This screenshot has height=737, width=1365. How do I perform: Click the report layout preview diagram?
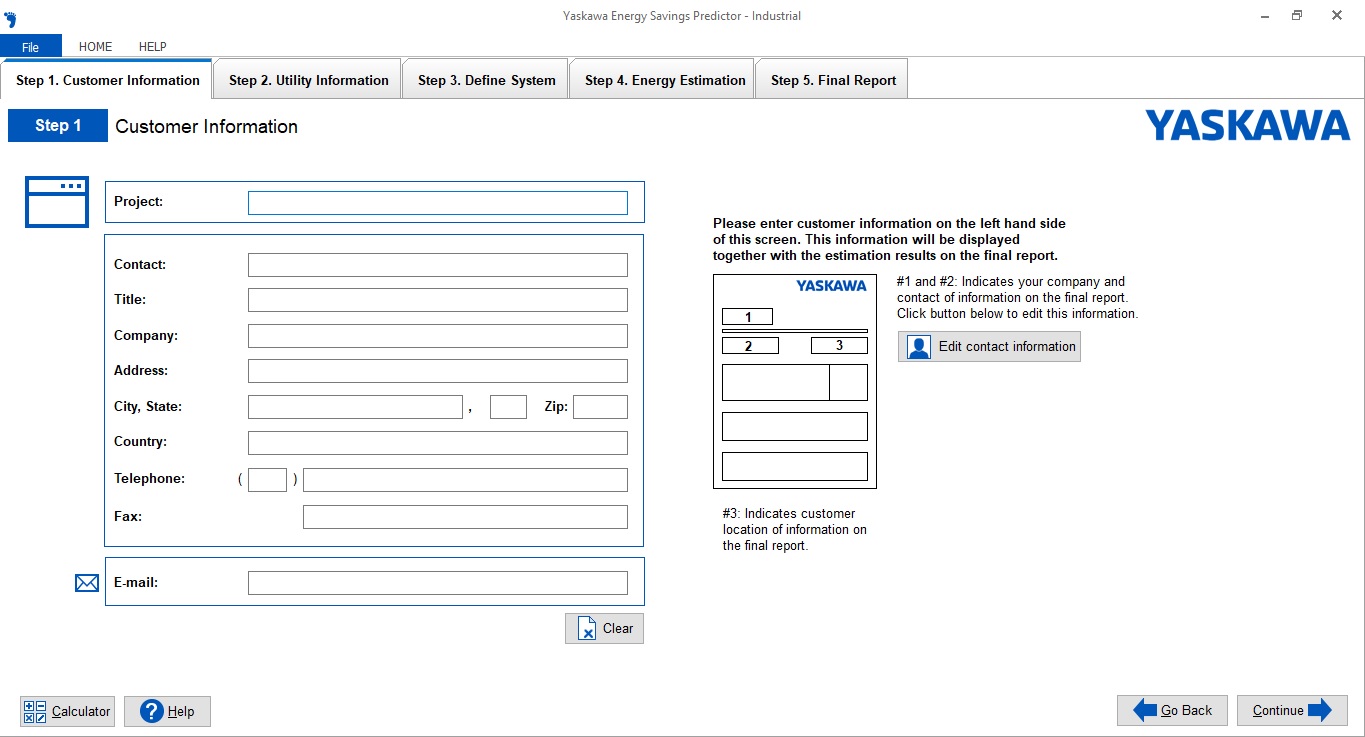point(795,382)
